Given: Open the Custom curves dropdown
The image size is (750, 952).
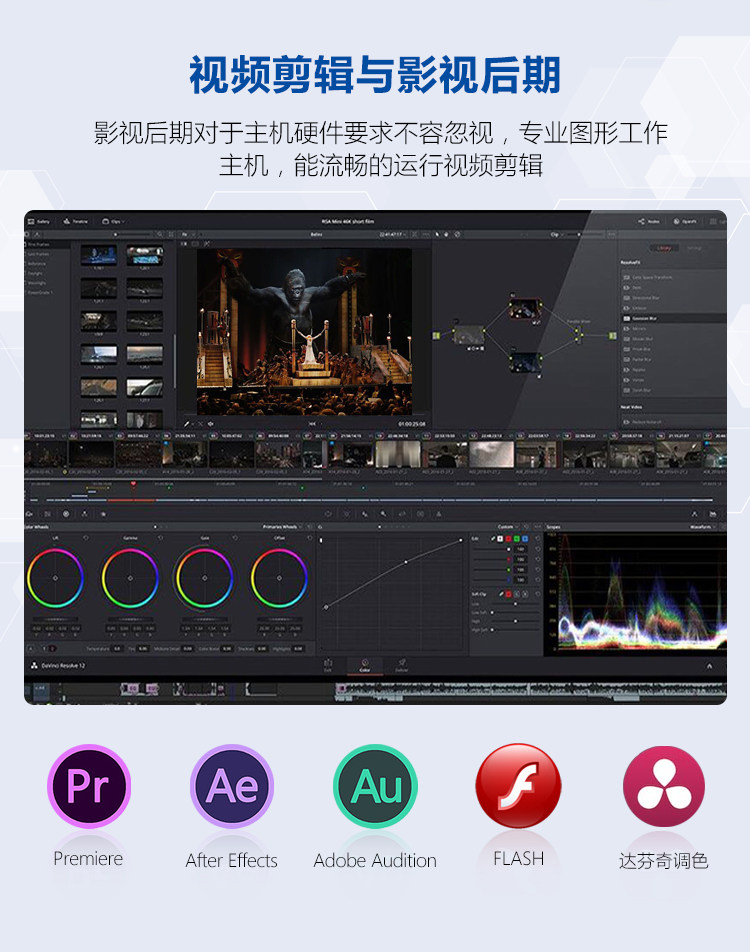Looking at the screenshot, I should point(509,527).
